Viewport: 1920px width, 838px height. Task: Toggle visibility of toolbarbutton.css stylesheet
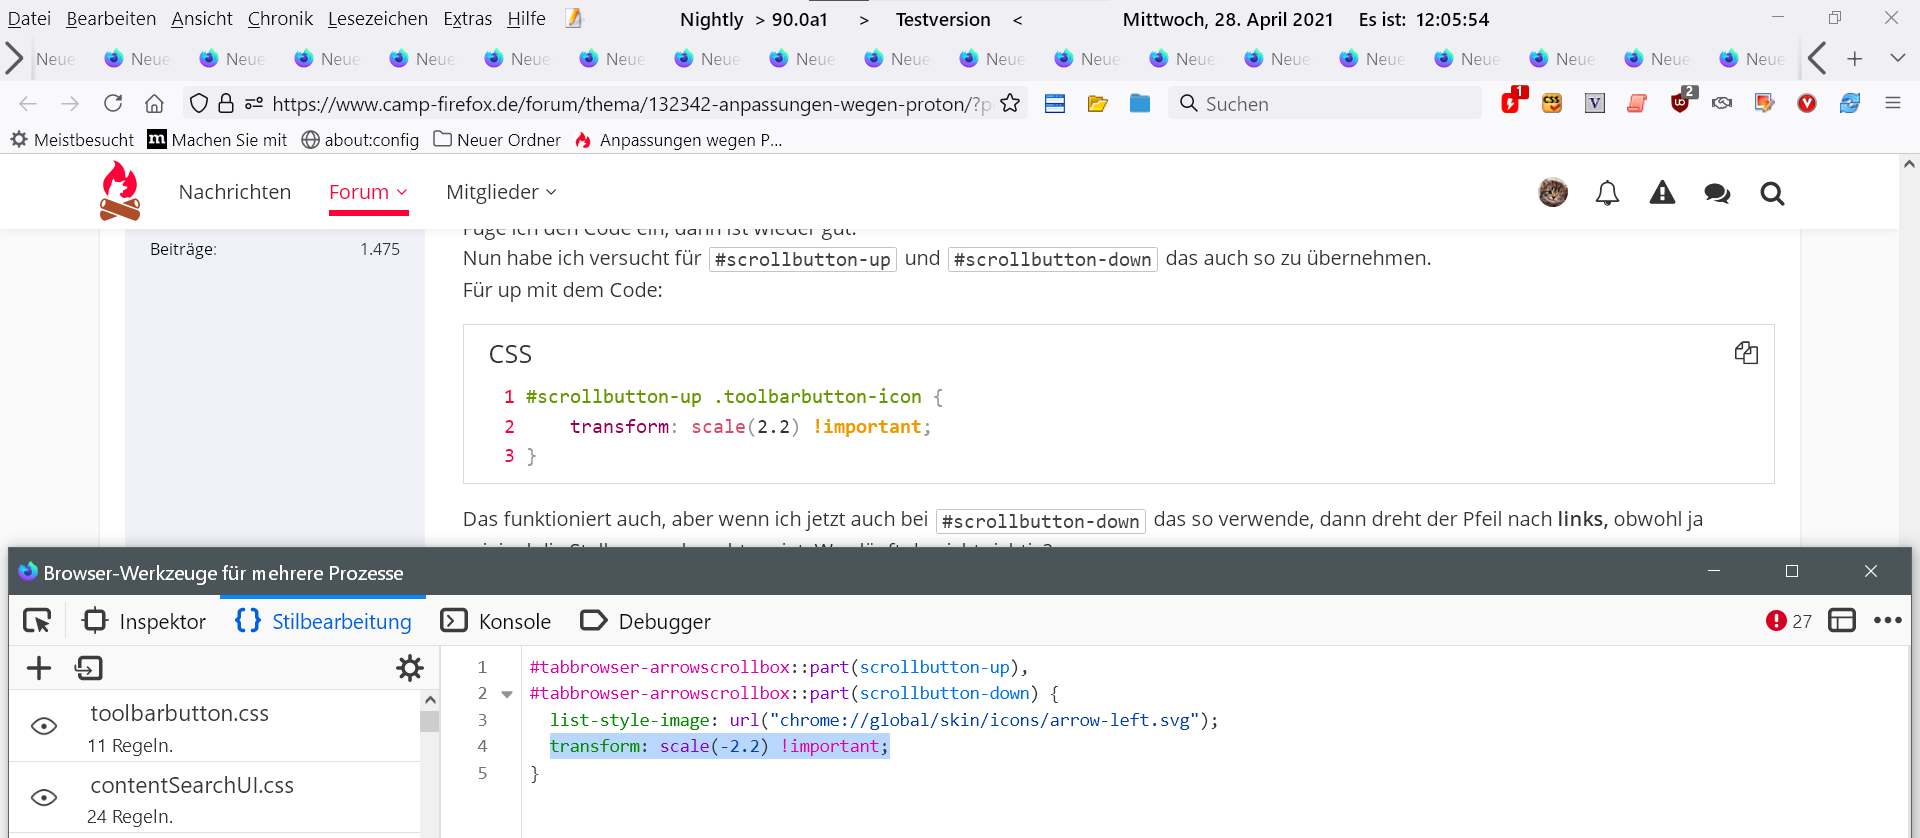tap(44, 726)
